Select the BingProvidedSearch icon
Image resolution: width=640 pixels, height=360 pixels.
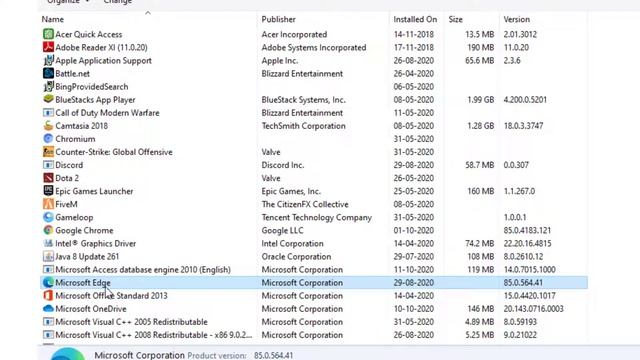[48, 87]
